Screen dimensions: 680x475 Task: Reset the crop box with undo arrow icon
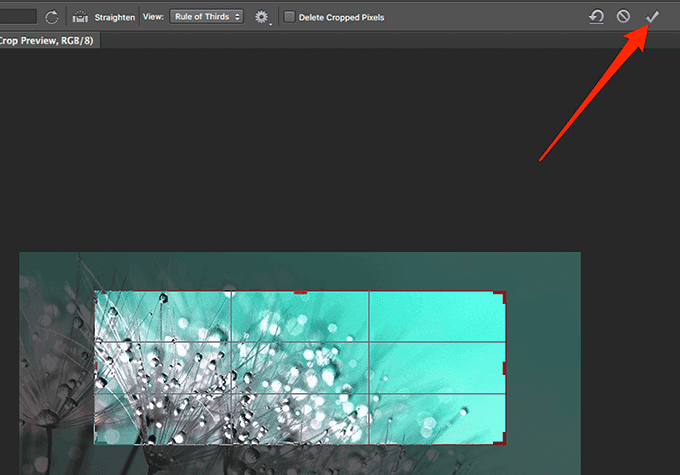[x=596, y=17]
